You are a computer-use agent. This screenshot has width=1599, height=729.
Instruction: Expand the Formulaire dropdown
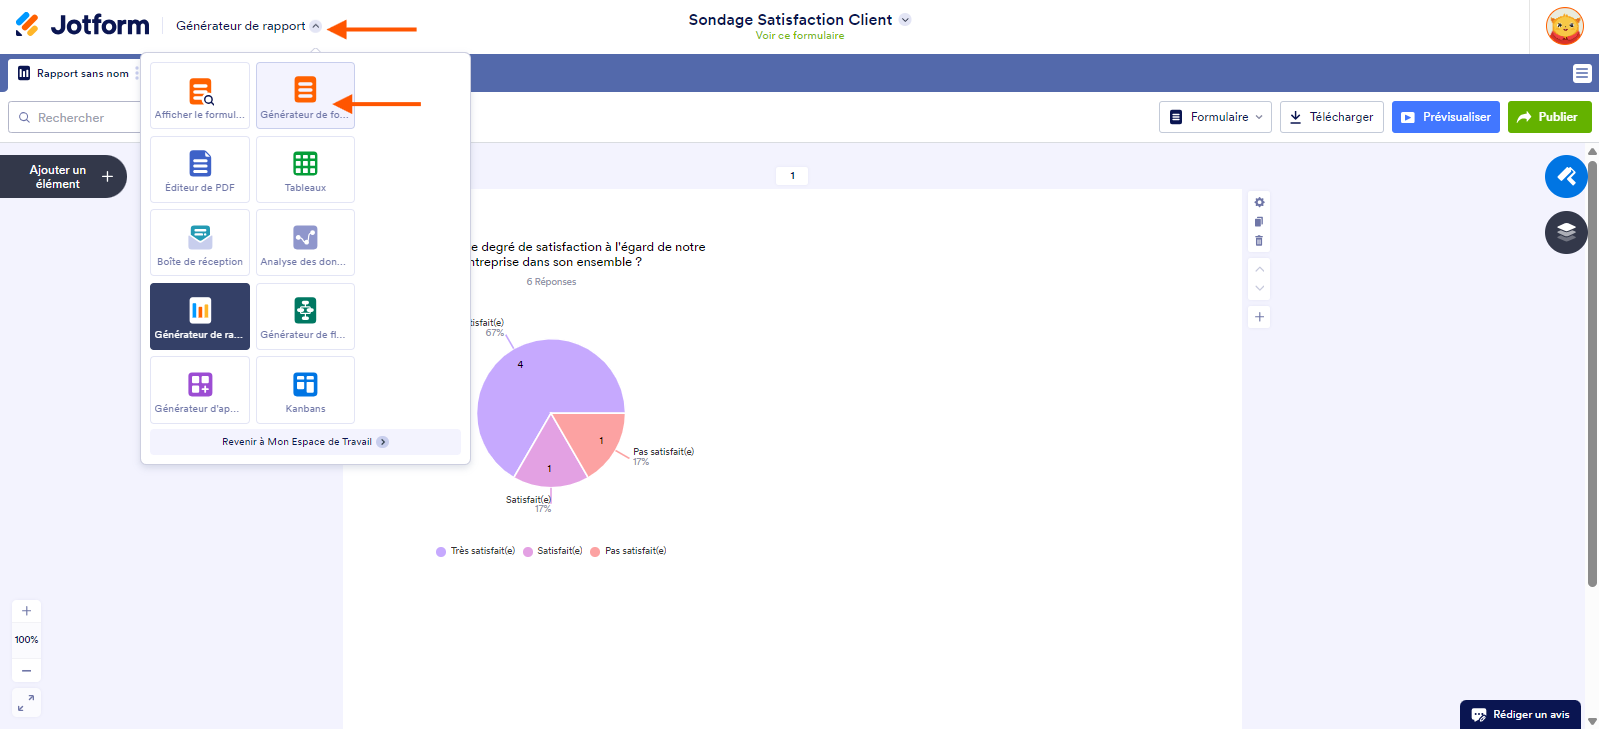(x=1215, y=117)
